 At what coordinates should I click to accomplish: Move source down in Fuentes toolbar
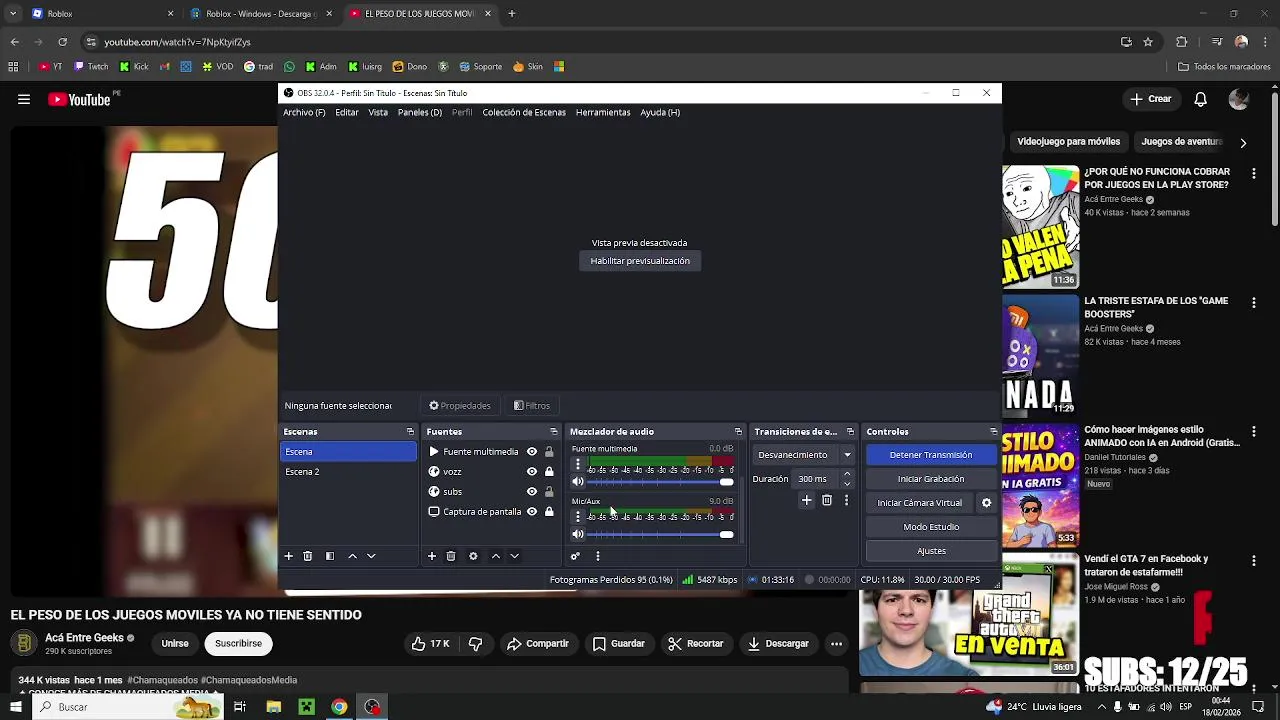coord(514,556)
